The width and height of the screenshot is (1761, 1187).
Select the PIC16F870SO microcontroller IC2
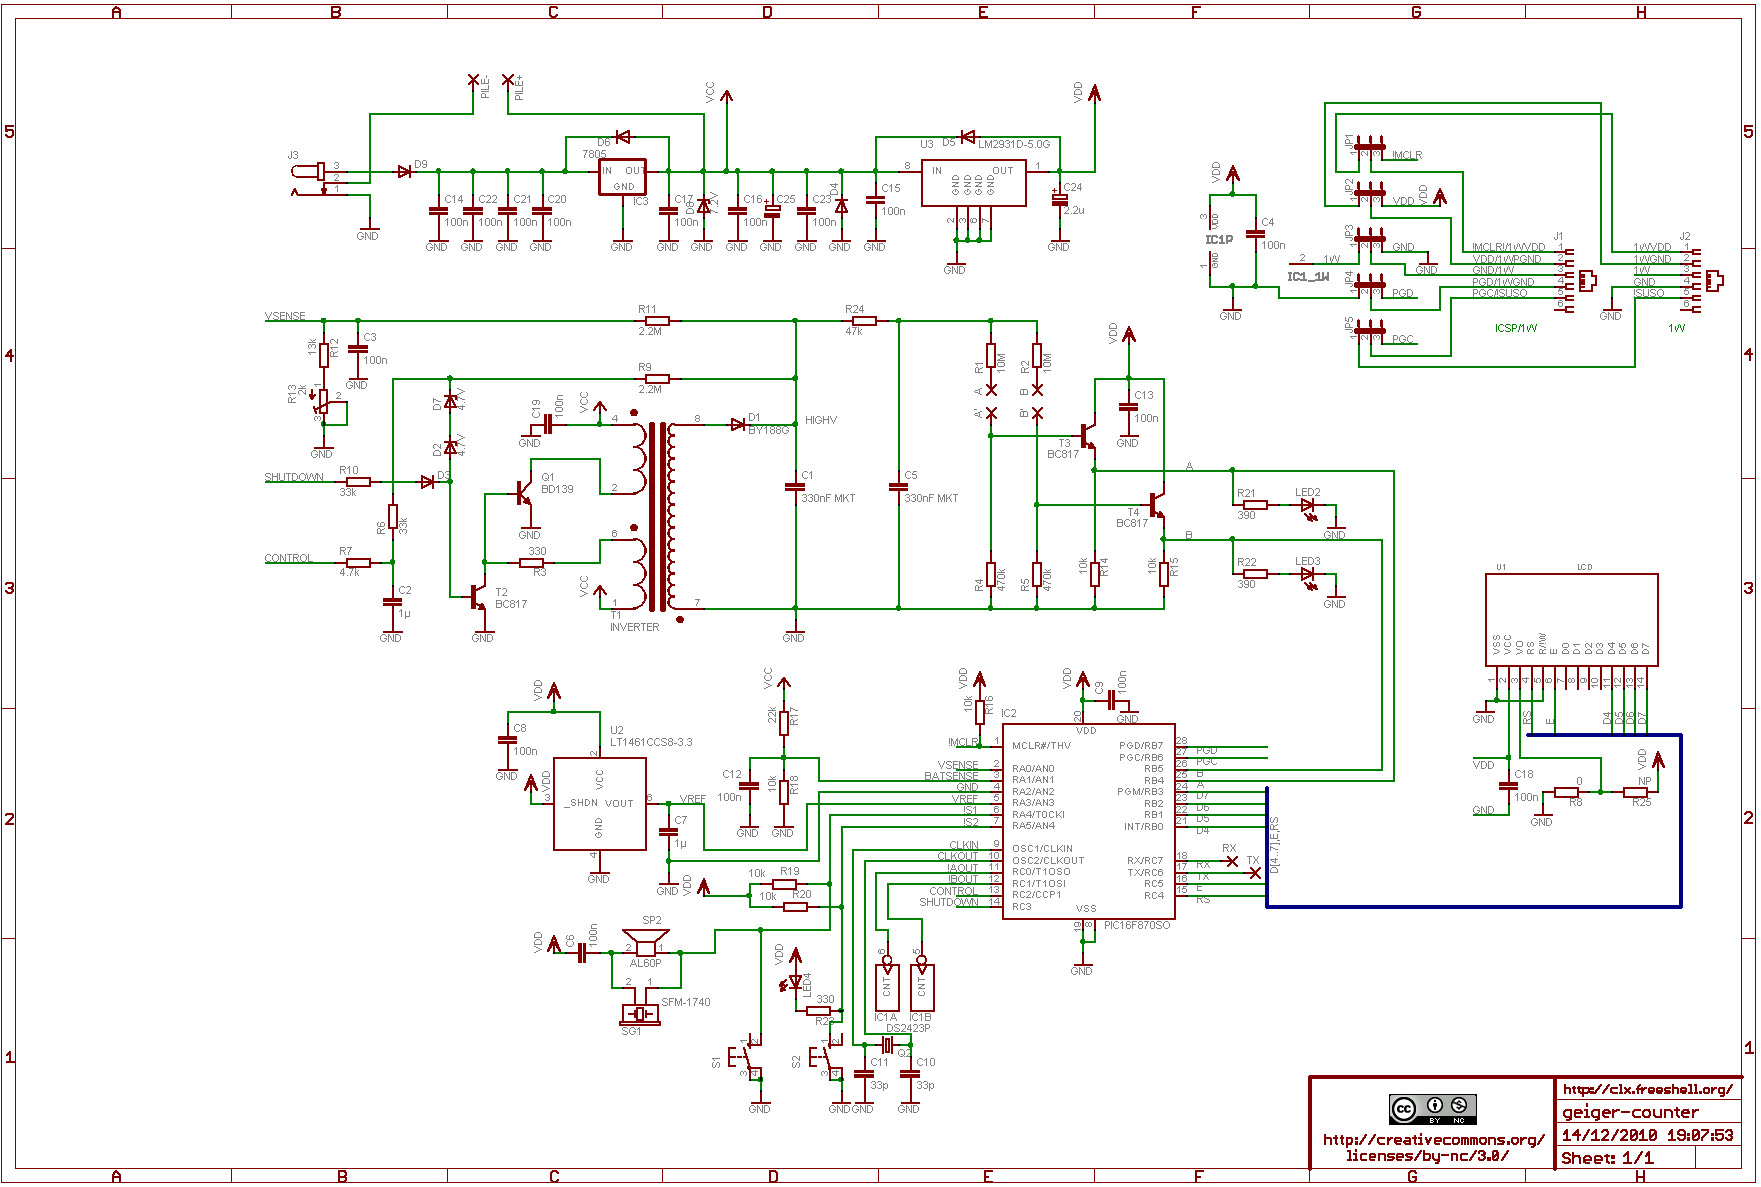coord(1088,822)
